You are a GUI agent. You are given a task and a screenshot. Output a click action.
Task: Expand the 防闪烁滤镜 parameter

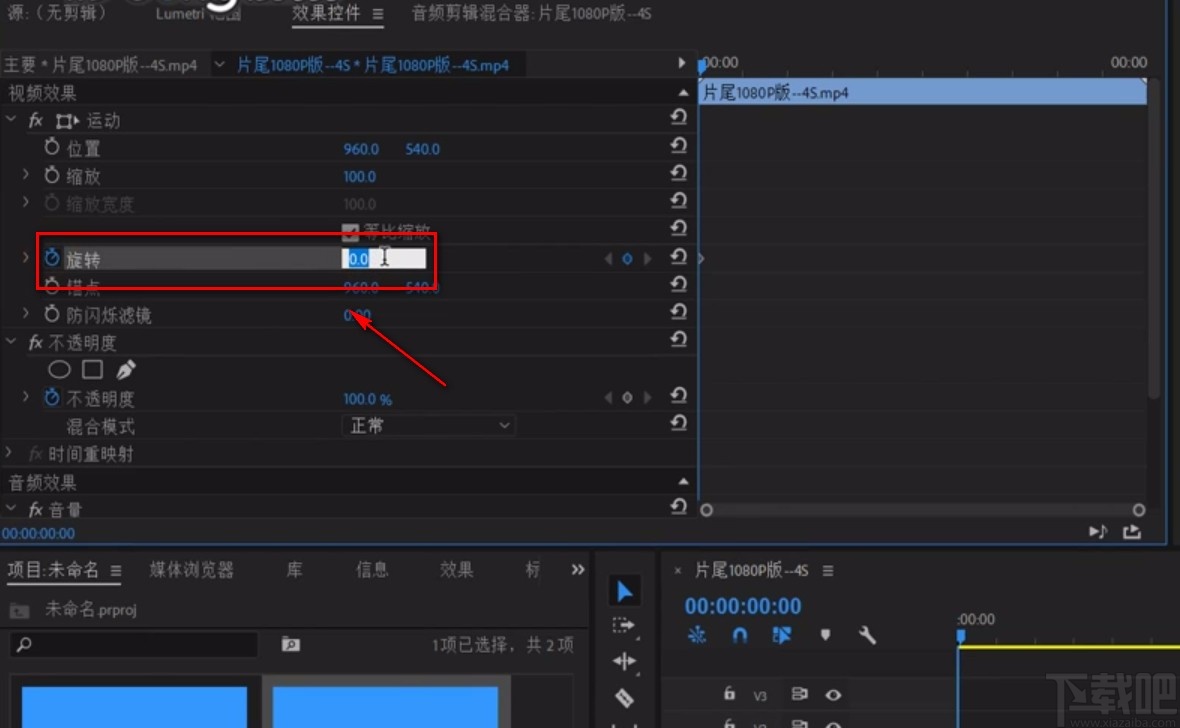coord(26,313)
